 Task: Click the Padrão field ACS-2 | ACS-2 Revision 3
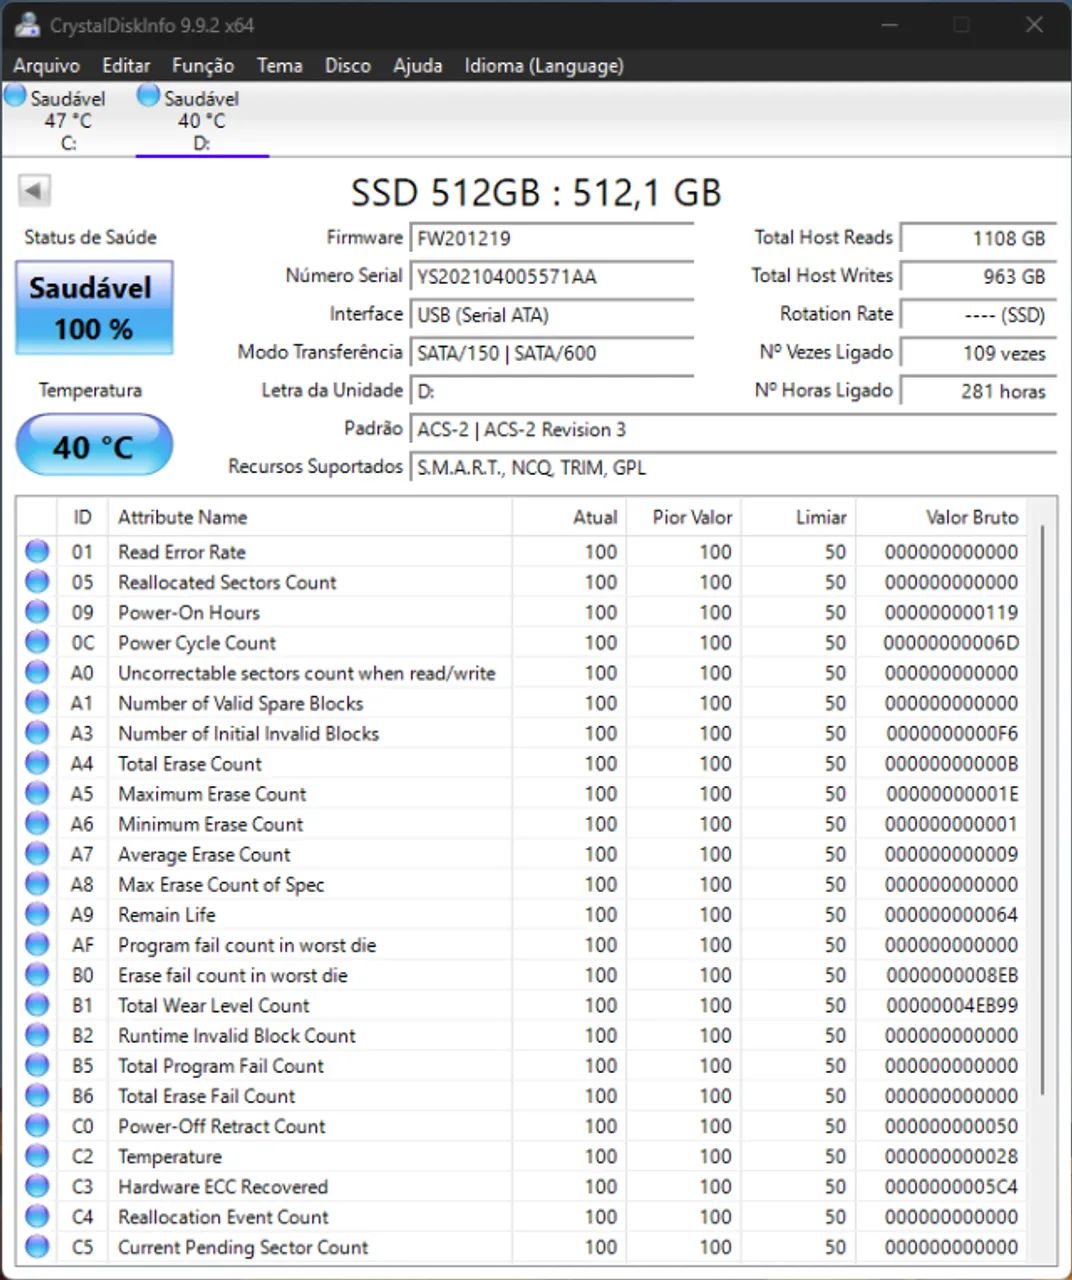point(733,429)
